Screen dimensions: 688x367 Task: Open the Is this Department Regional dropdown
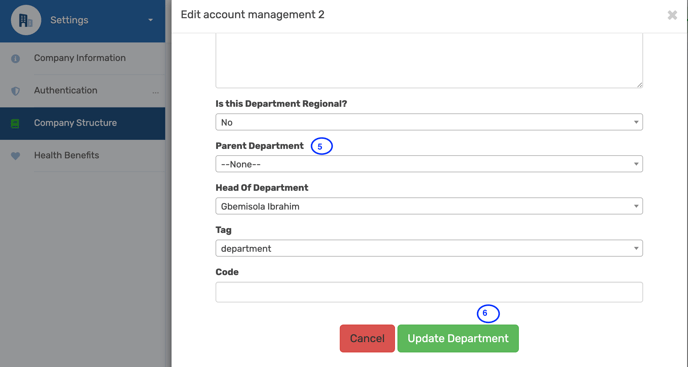(x=429, y=122)
